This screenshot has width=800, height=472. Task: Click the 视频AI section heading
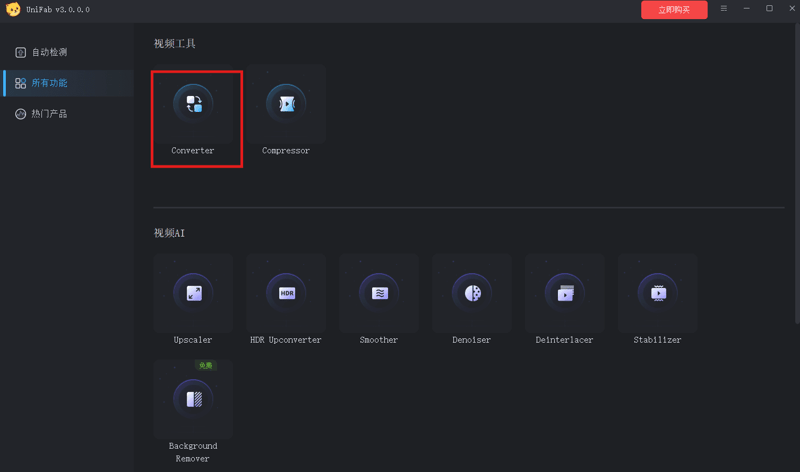tap(169, 233)
